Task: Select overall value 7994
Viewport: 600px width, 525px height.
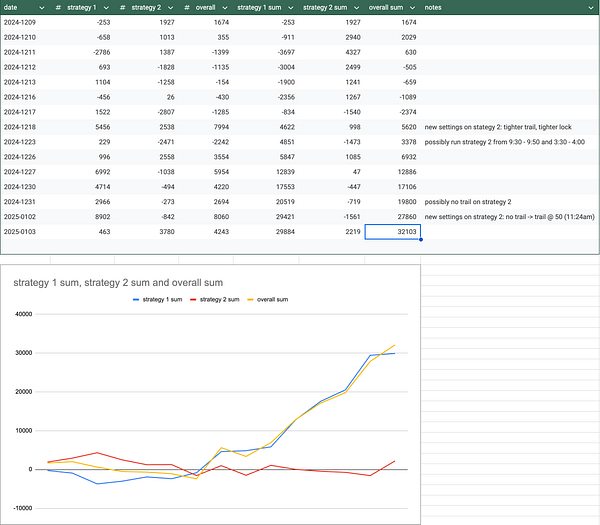Action: pos(221,127)
